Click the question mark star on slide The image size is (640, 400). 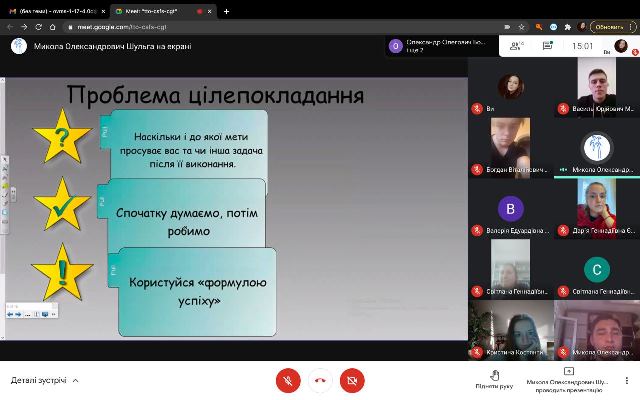click(x=62, y=136)
